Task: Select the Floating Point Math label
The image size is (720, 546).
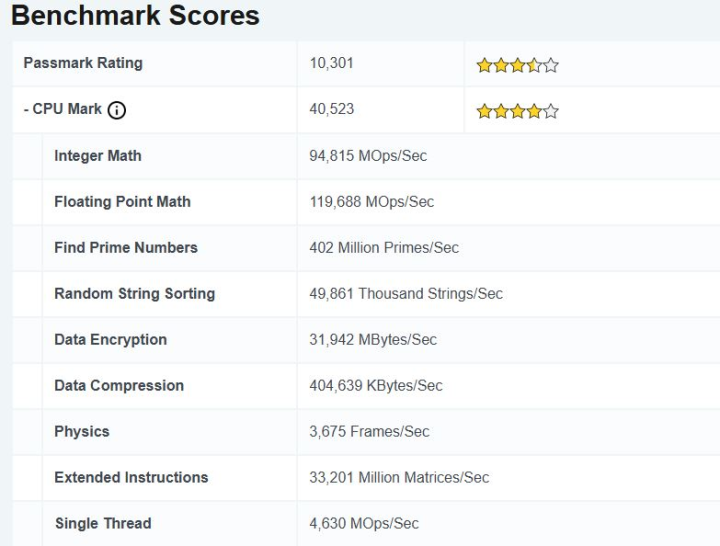Action: coord(122,202)
